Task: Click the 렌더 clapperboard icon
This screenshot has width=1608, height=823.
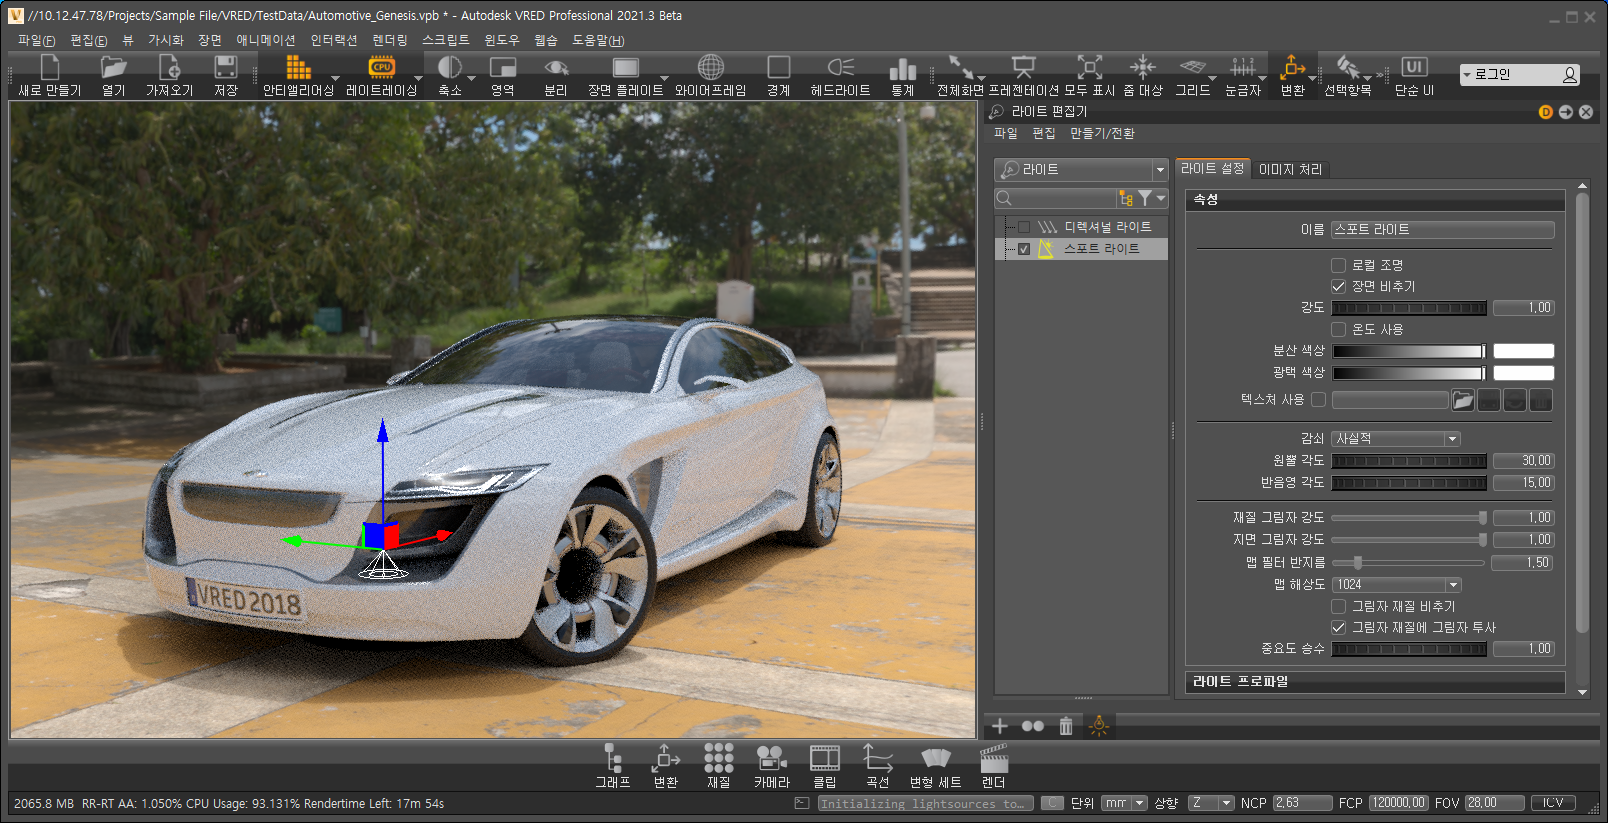Action: pos(993,759)
